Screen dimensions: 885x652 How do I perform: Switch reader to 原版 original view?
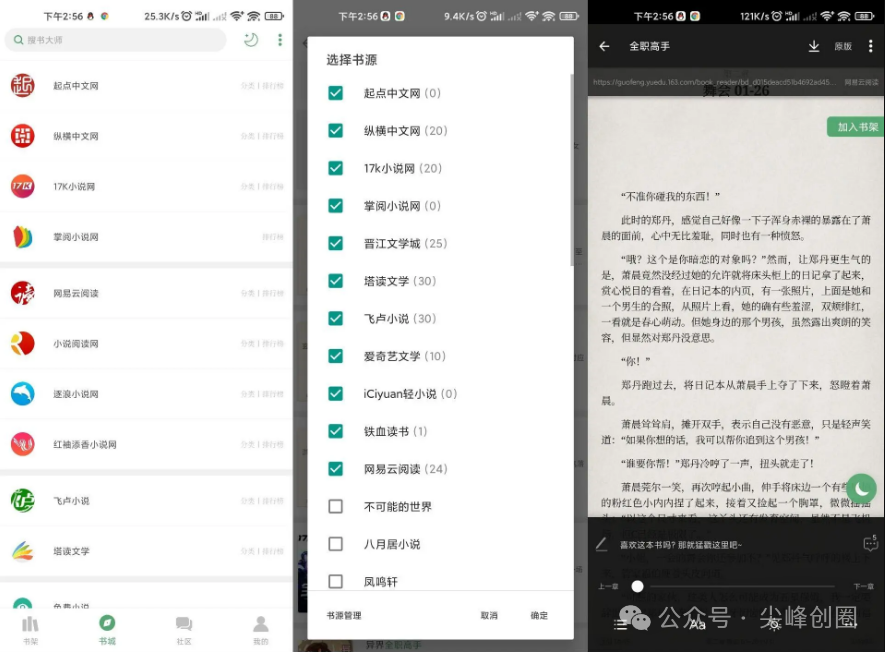[x=843, y=46]
